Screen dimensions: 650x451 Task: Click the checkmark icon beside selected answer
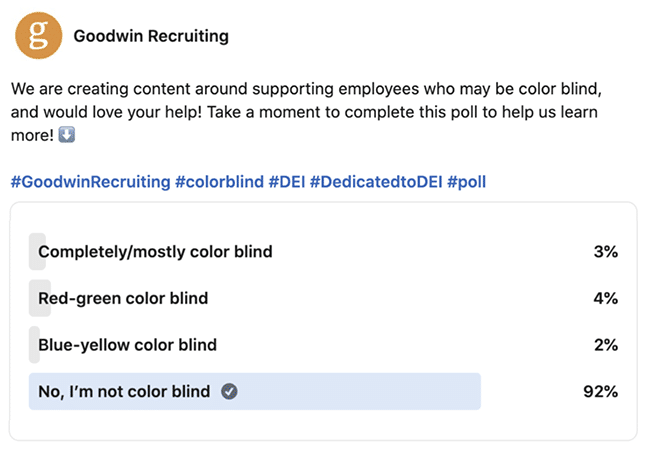(229, 391)
